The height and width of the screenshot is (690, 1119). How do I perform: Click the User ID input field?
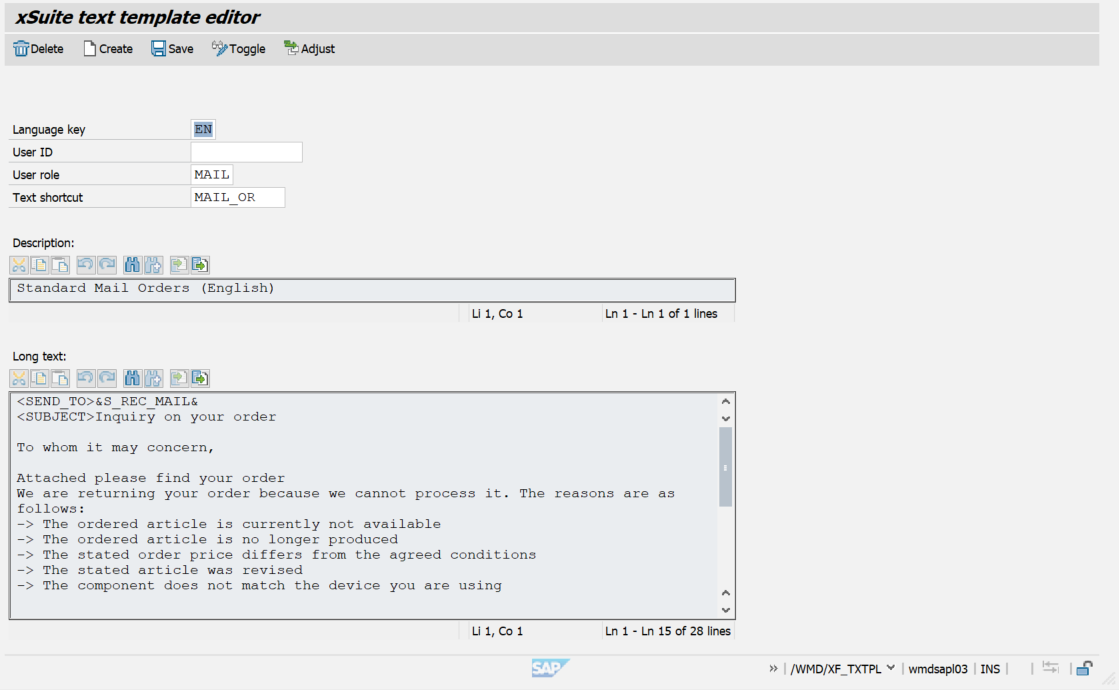246,152
